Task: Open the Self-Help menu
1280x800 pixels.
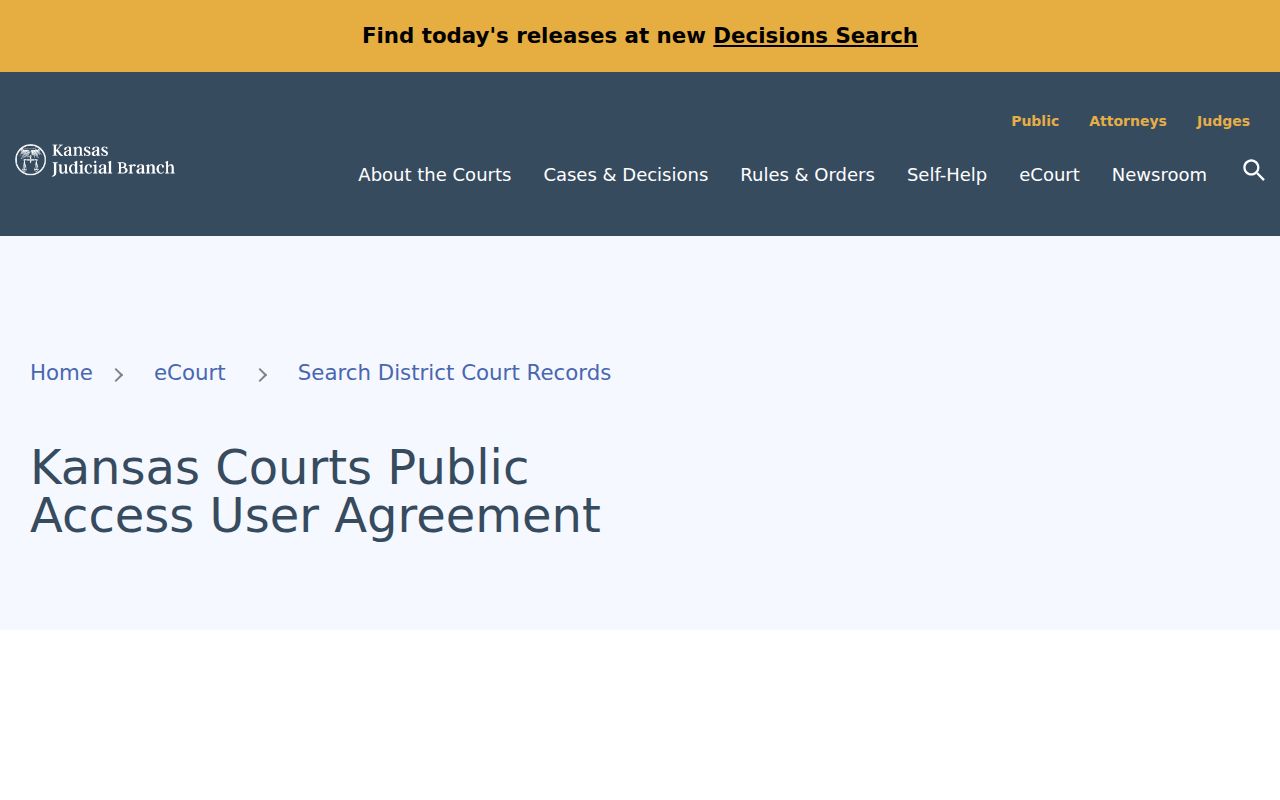Action: click(x=947, y=175)
